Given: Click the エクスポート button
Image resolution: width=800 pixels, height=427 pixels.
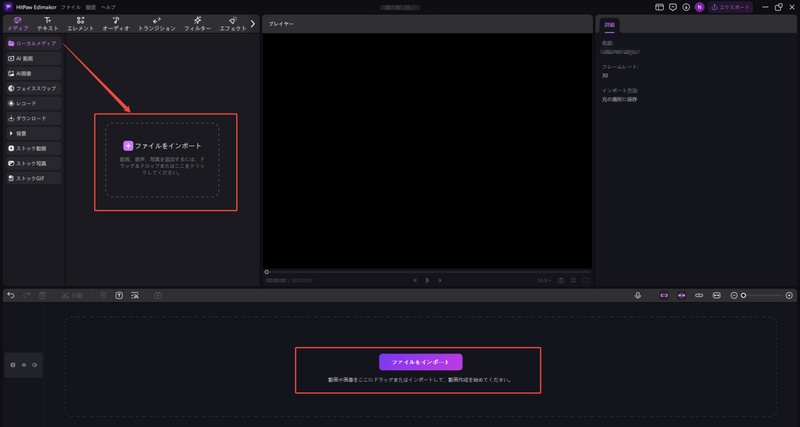Looking at the screenshot, I should [730, 7].
